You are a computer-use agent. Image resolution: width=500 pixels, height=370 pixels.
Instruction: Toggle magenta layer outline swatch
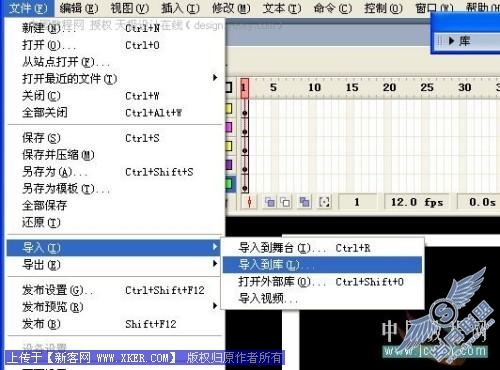pos(229,127)
